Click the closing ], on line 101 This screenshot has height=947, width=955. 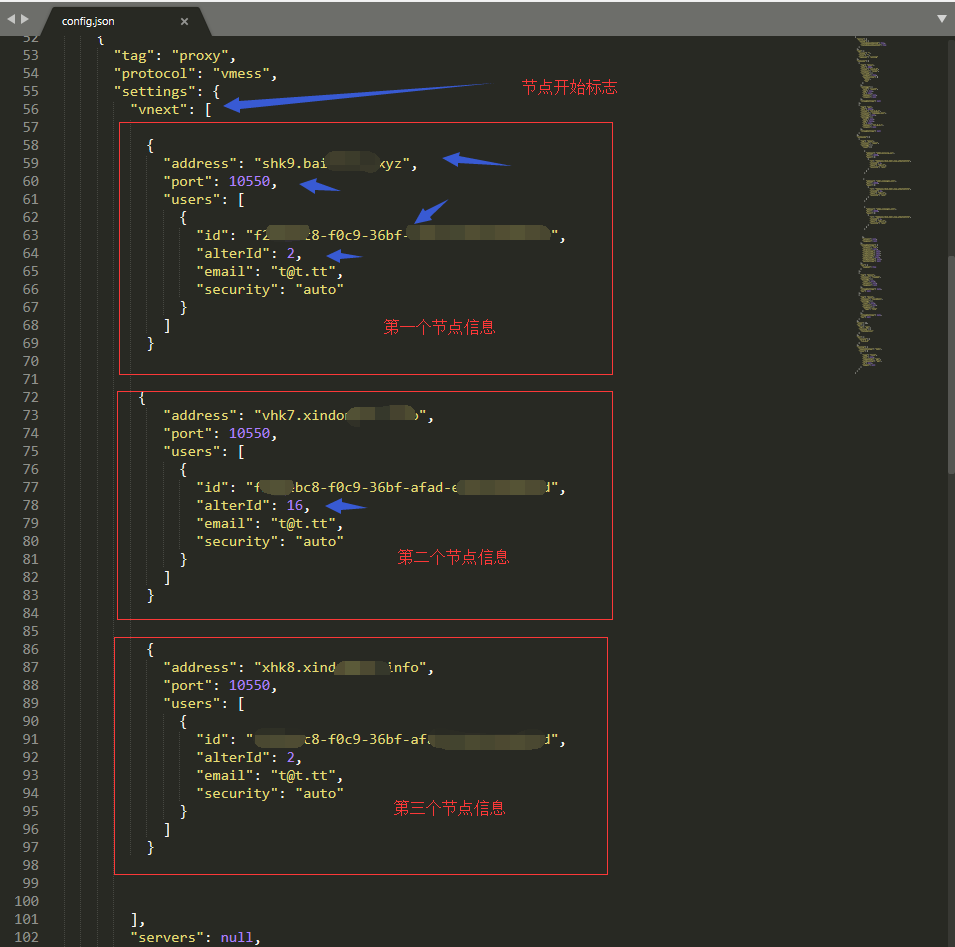[x=138, y=920]
